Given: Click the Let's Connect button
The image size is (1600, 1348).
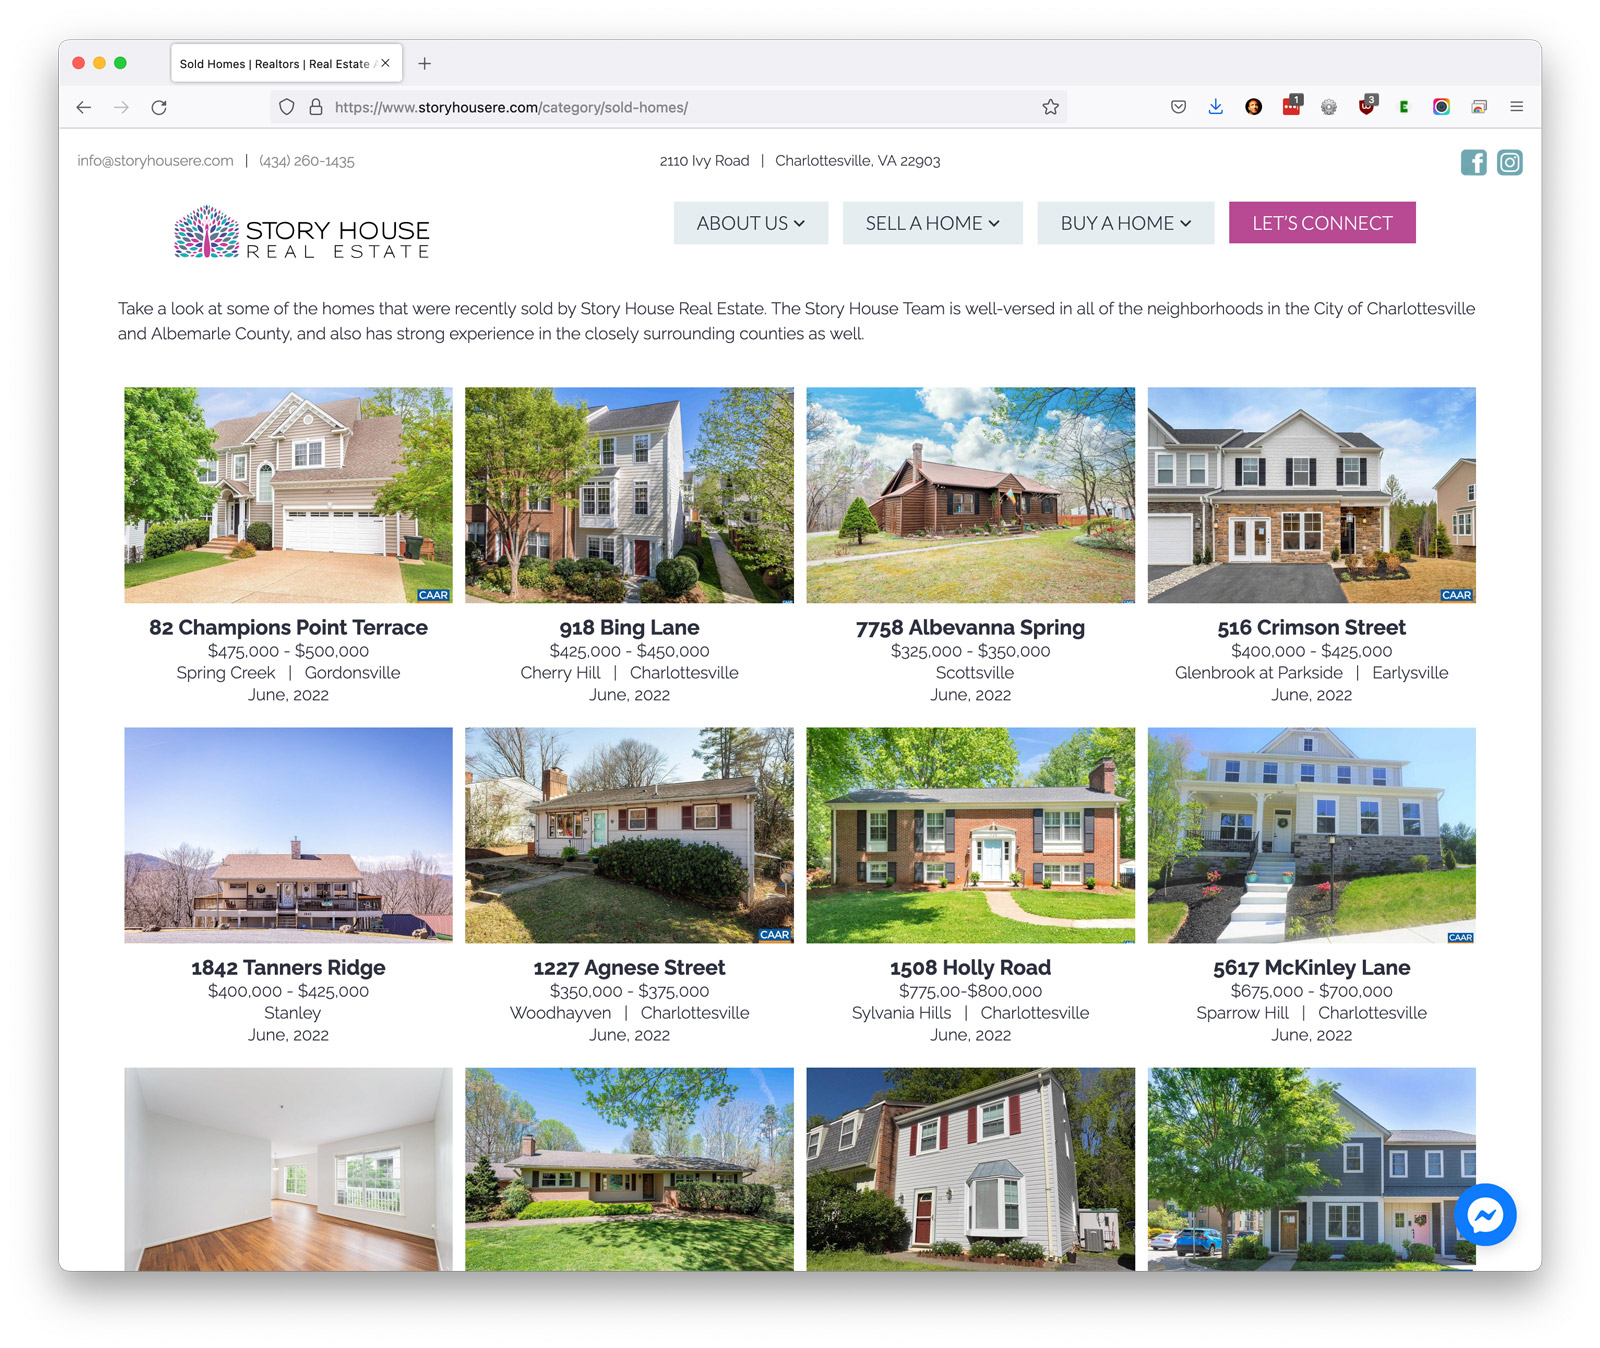Looking at the screenshot, I should pyautogui.click(x=1322, y=223).
